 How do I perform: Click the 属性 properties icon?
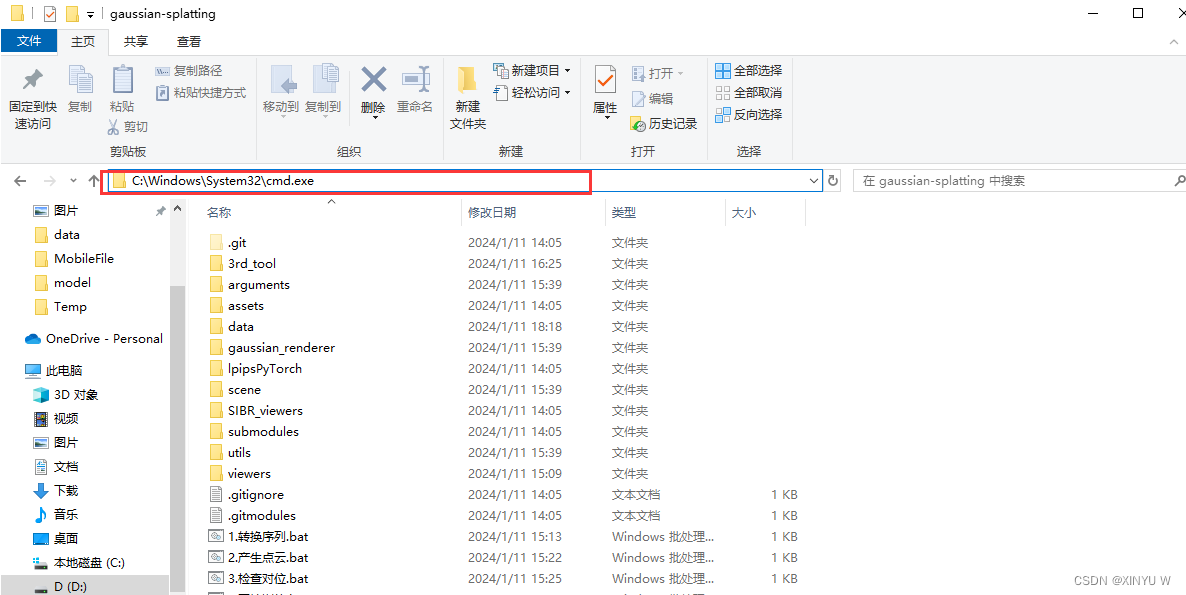click(605, 79)
